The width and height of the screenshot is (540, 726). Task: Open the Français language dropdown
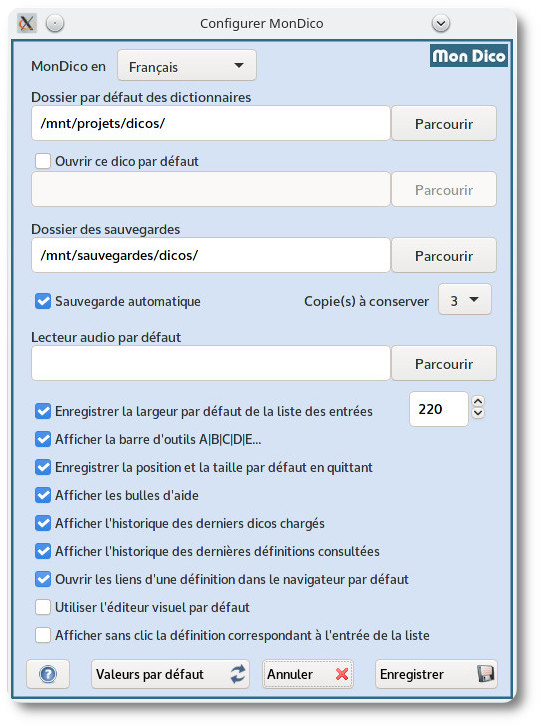pyautogui.click(x=187, y=66)
